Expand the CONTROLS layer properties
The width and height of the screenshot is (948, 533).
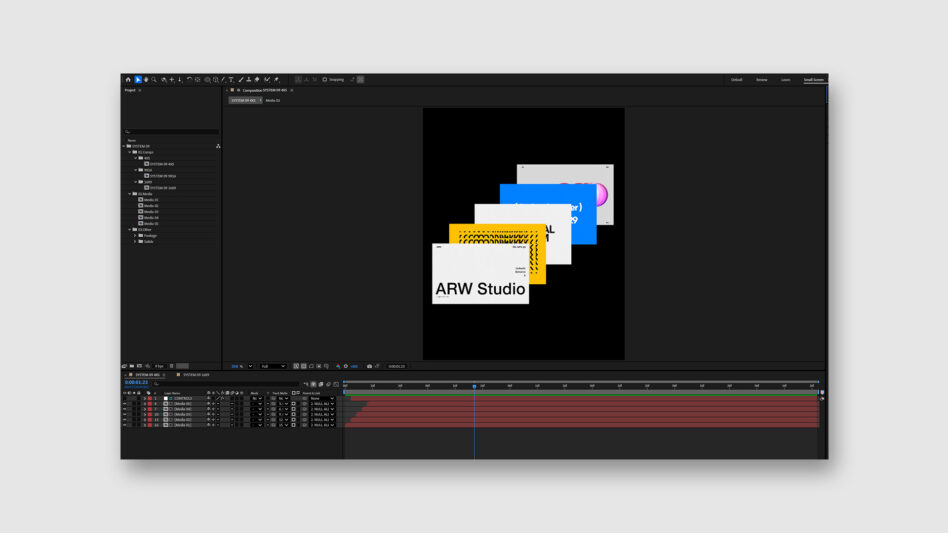[x=145, y=398]
